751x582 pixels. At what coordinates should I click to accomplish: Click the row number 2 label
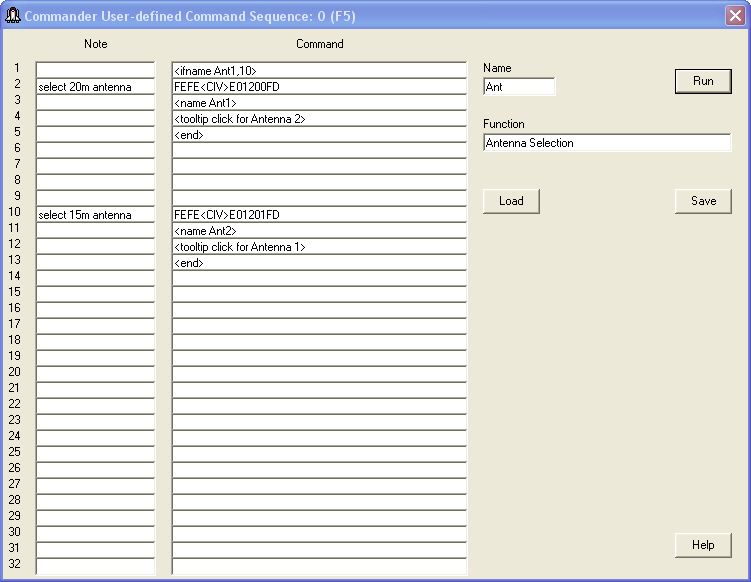(x=17, y=84)
